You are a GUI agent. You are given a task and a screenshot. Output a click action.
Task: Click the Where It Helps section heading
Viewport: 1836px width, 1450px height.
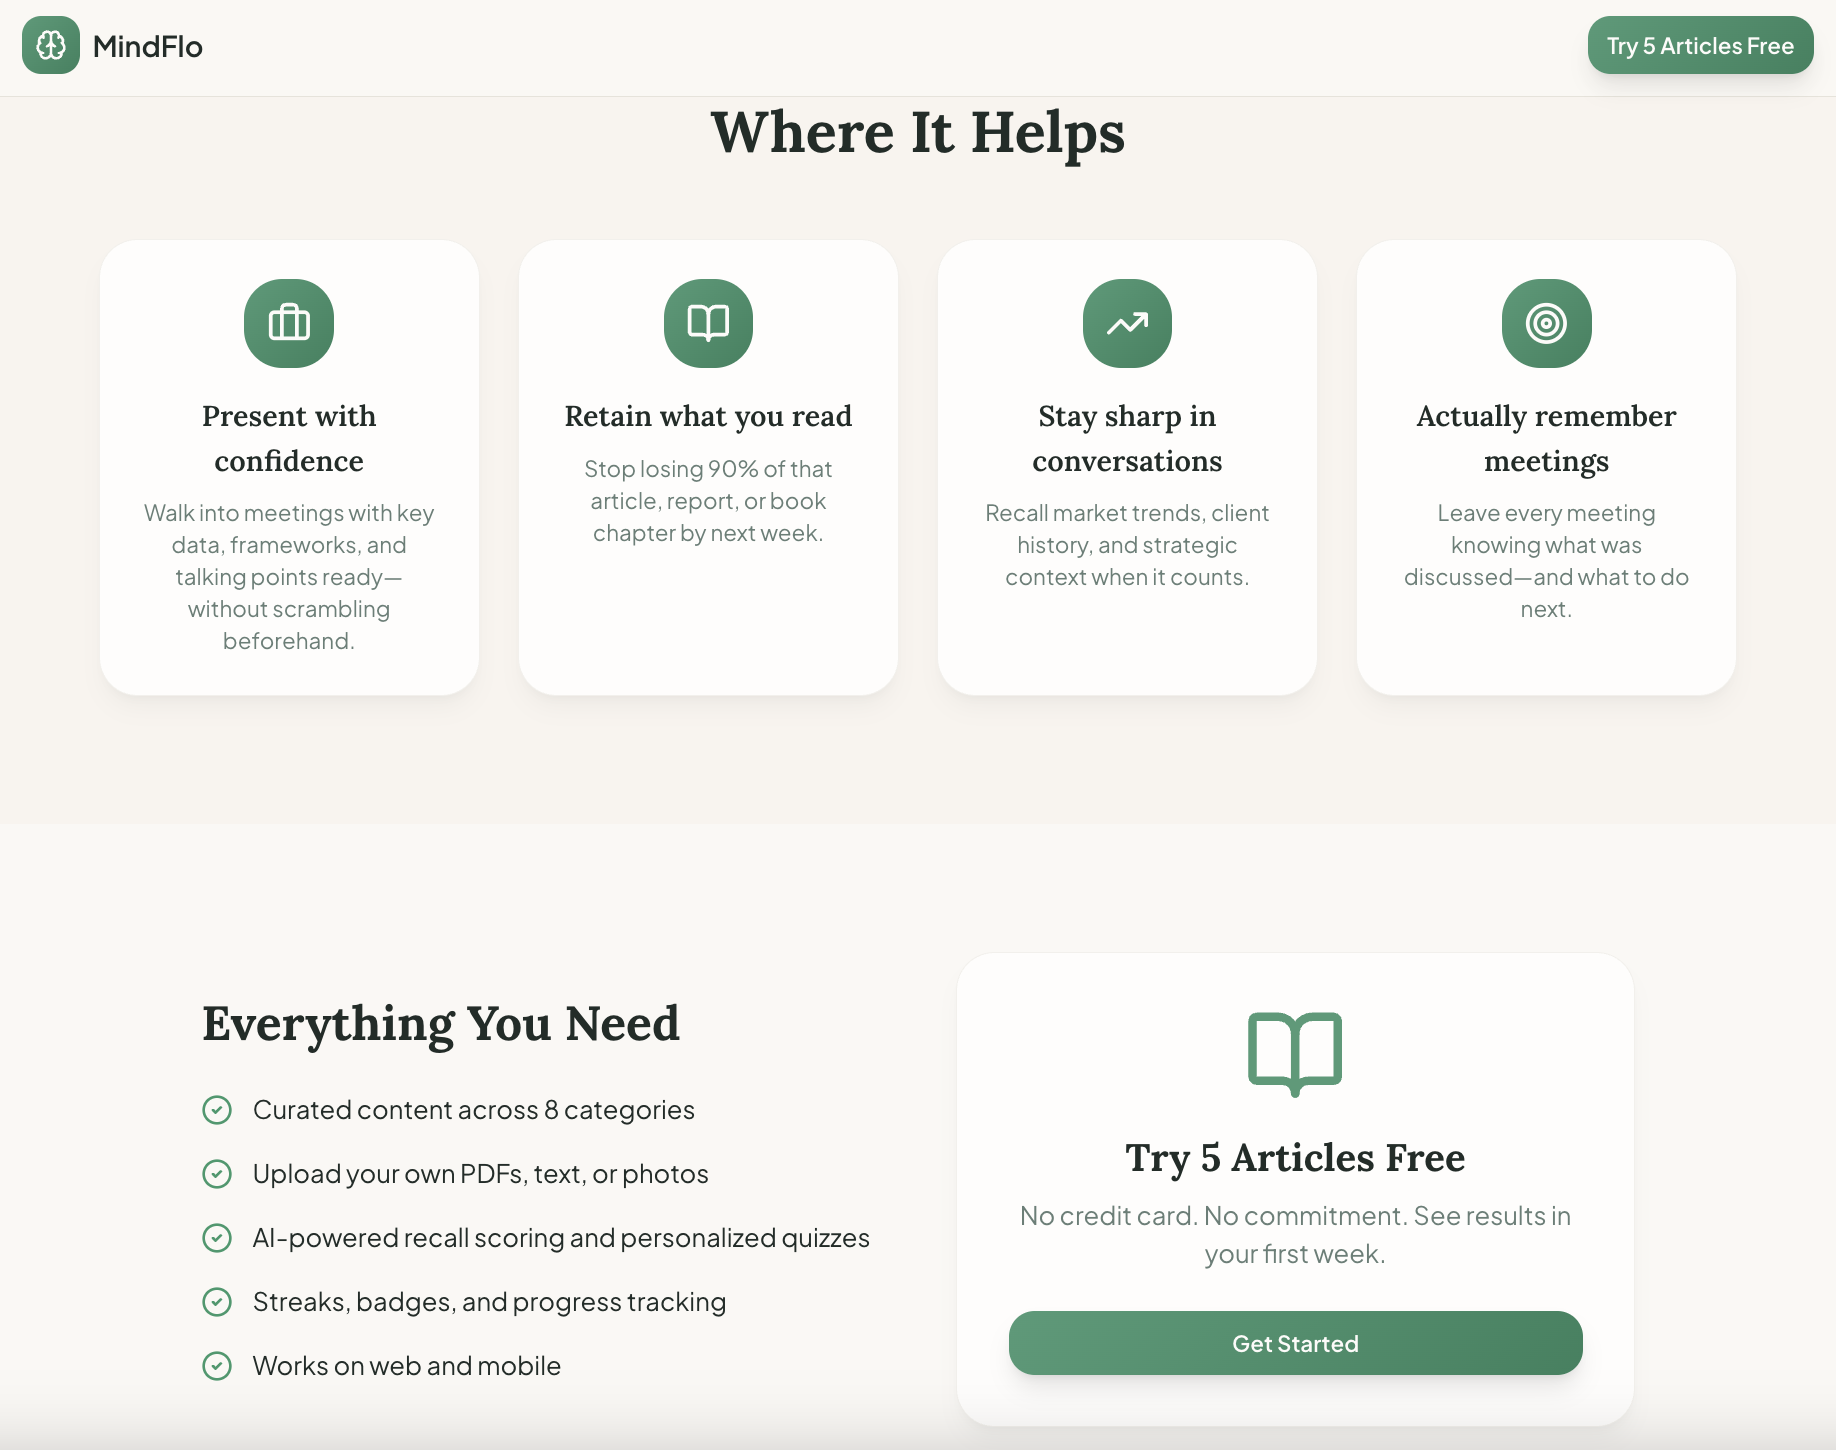pyautogui.click(x=918, y=132)
